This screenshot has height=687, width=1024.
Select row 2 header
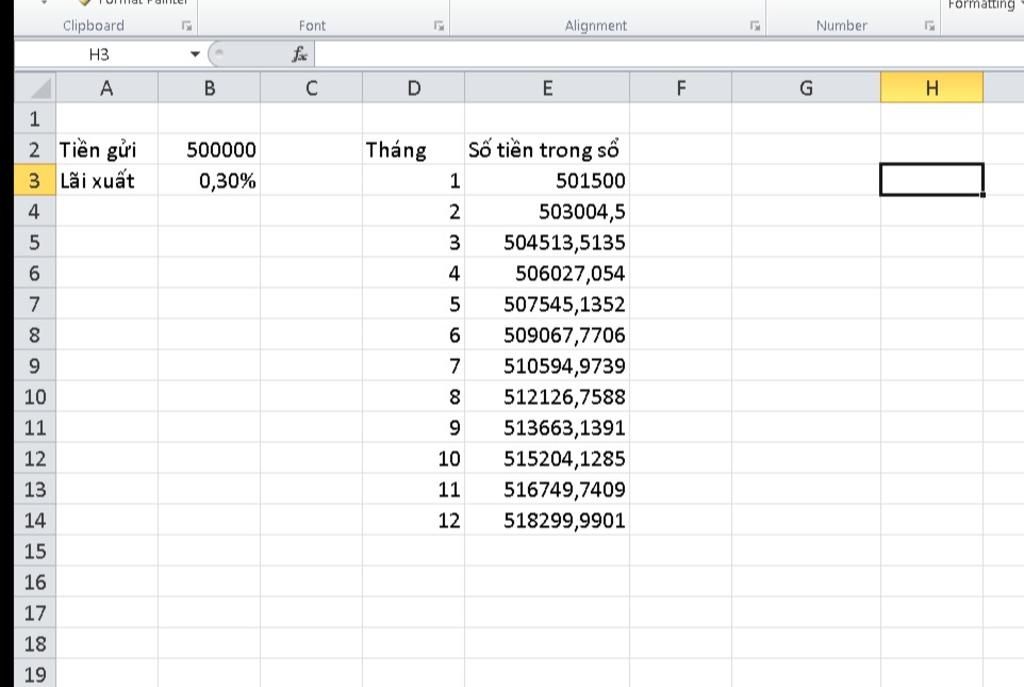(x=35, y=150)
